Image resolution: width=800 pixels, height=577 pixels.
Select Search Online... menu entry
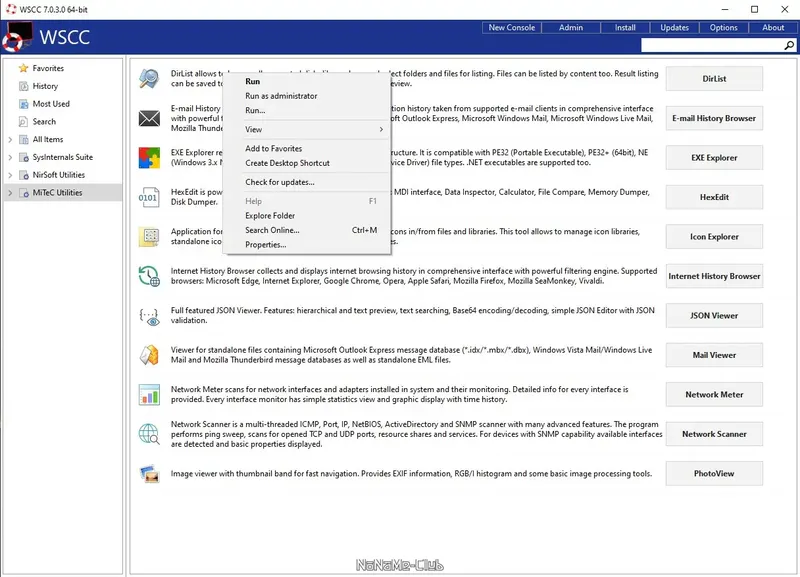(307, 230)
